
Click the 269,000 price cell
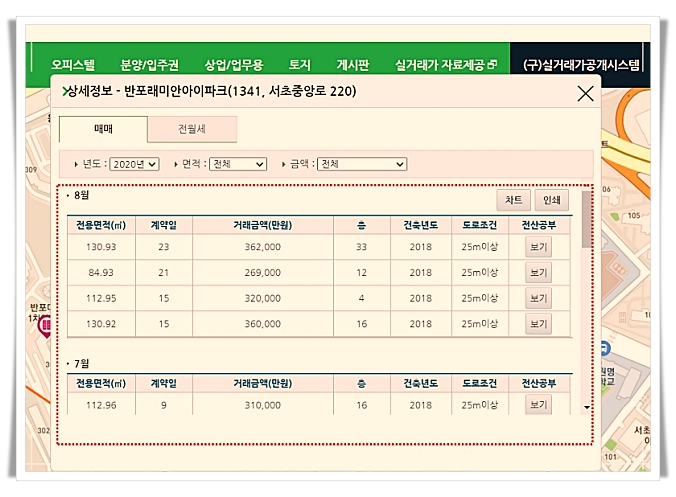263,272
